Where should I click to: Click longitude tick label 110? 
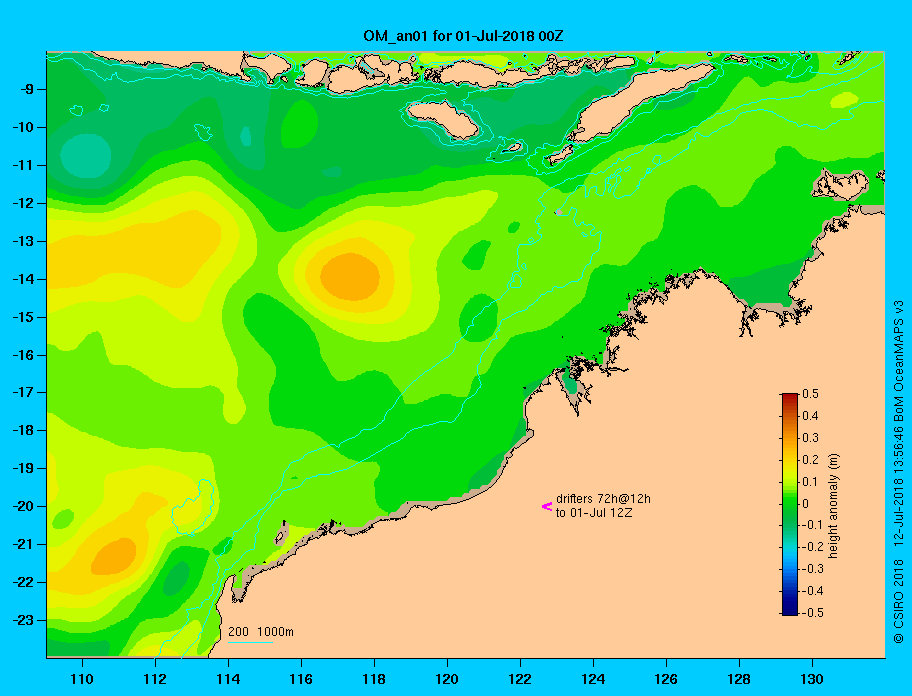[82, 679]
